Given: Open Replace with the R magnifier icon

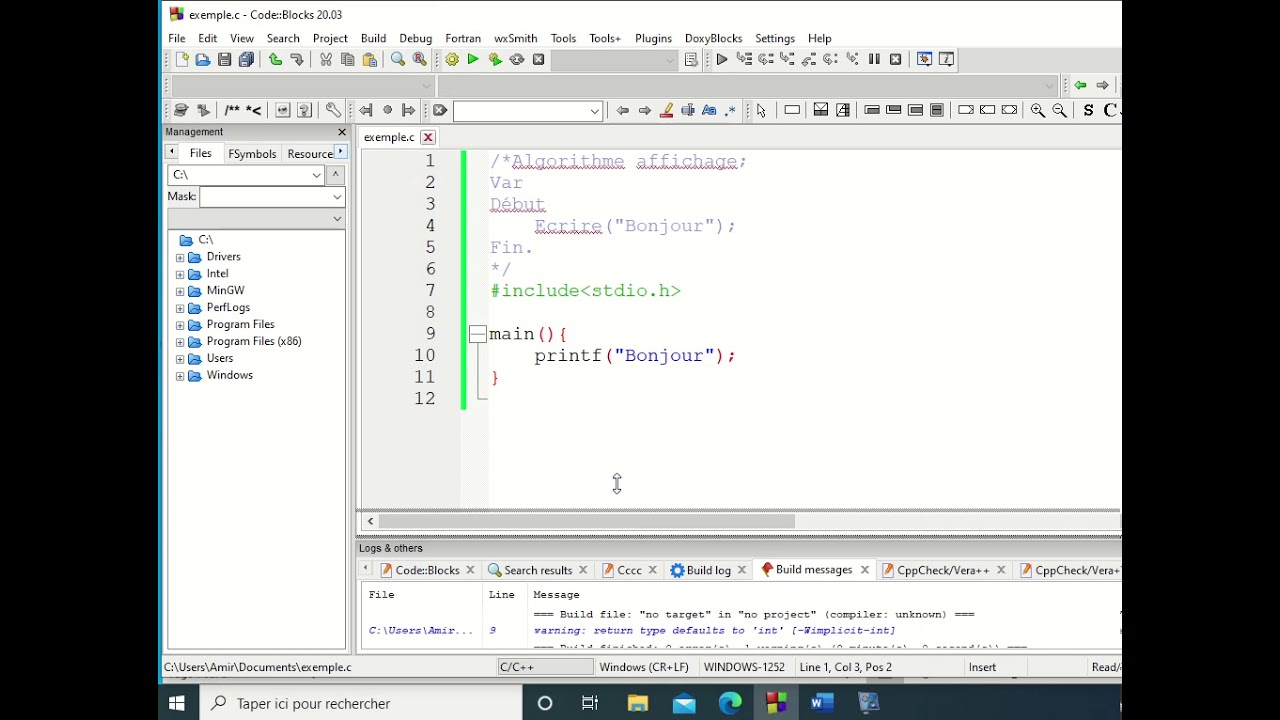Looking at the screenshot, I should (420, 60).
